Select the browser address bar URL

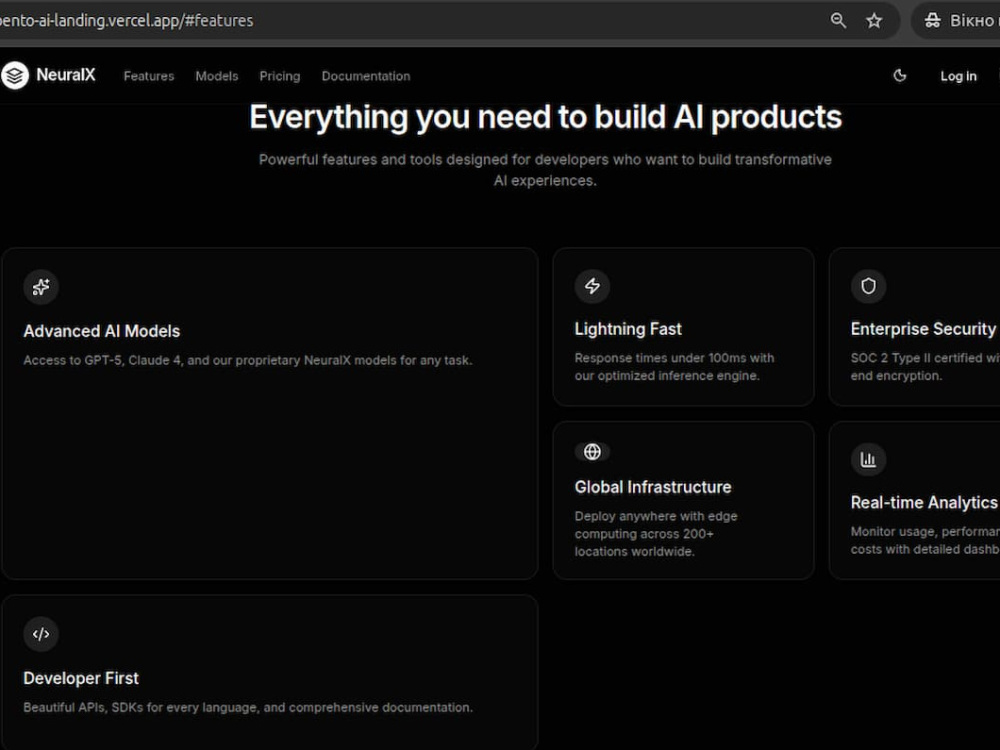[126, 20]
